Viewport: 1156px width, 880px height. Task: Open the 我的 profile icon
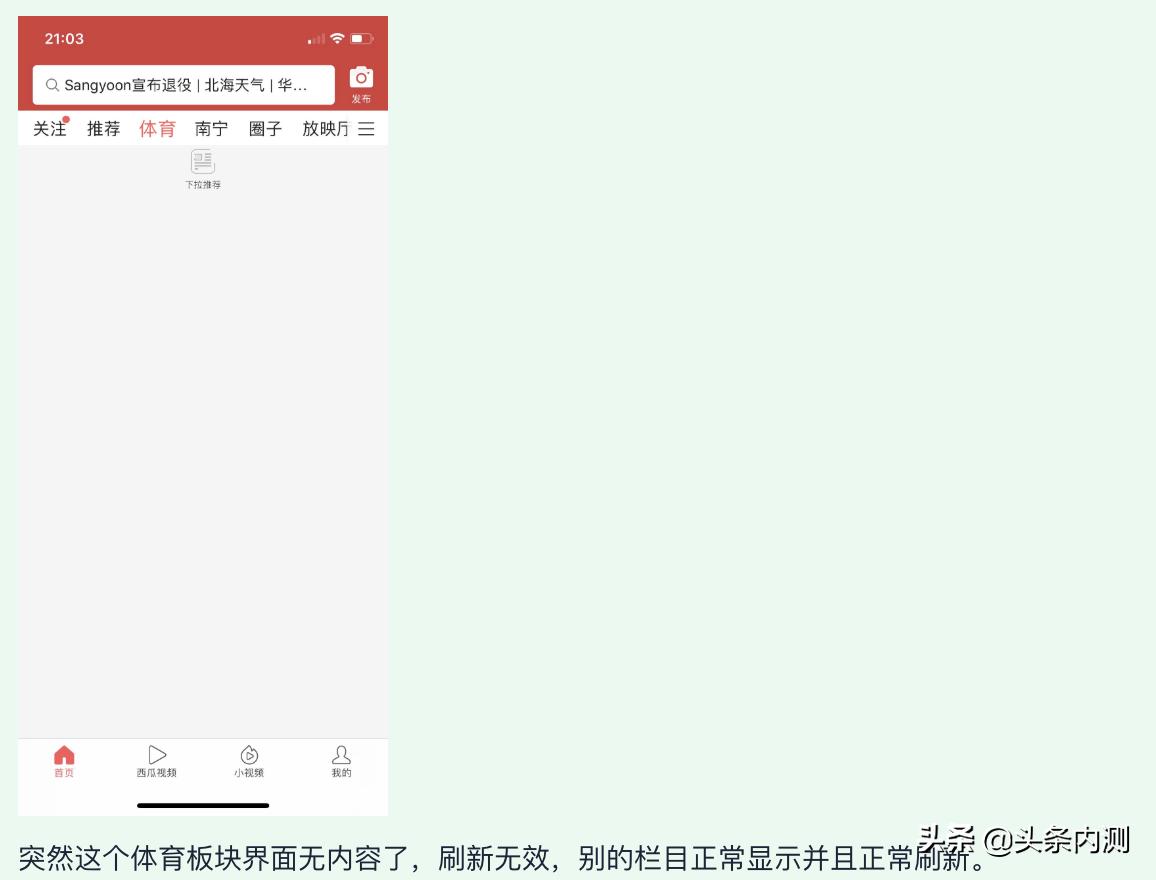click(342, 762)
